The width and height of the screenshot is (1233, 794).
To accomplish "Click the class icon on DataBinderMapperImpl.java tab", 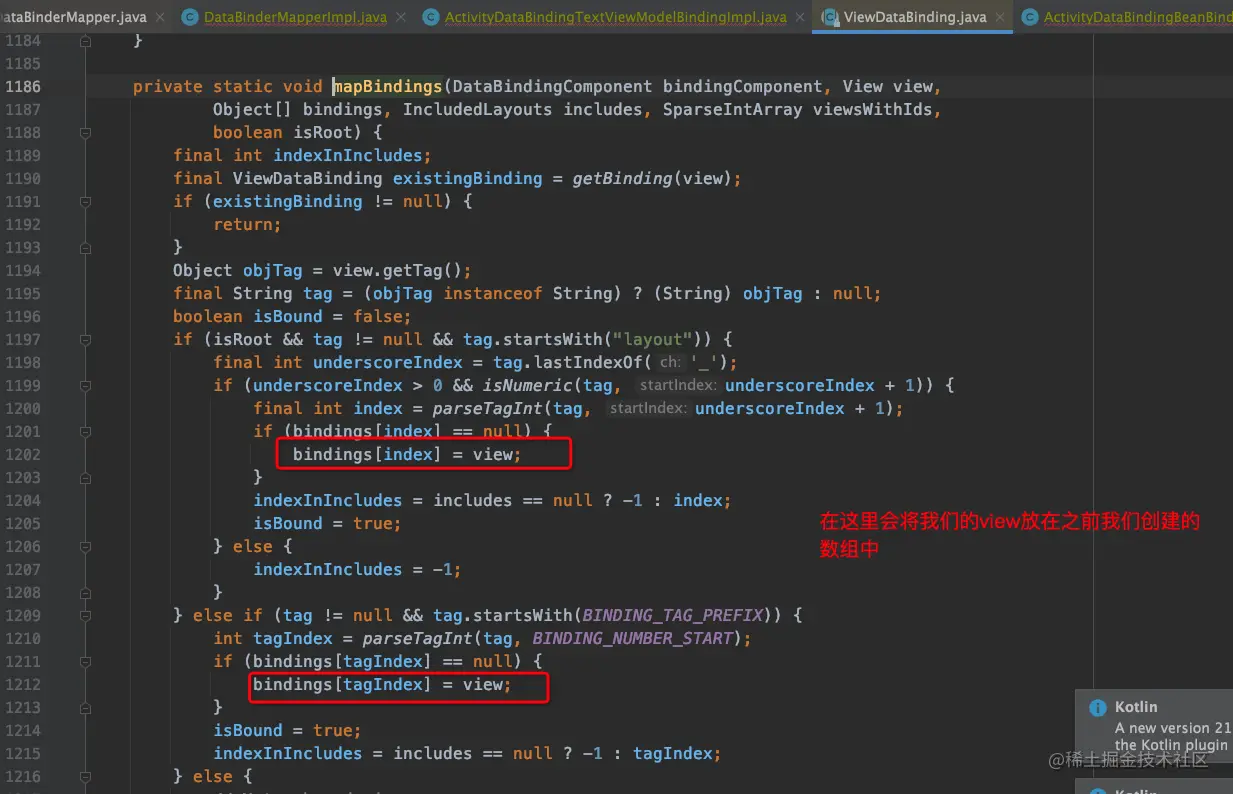I will pos(189,17).
